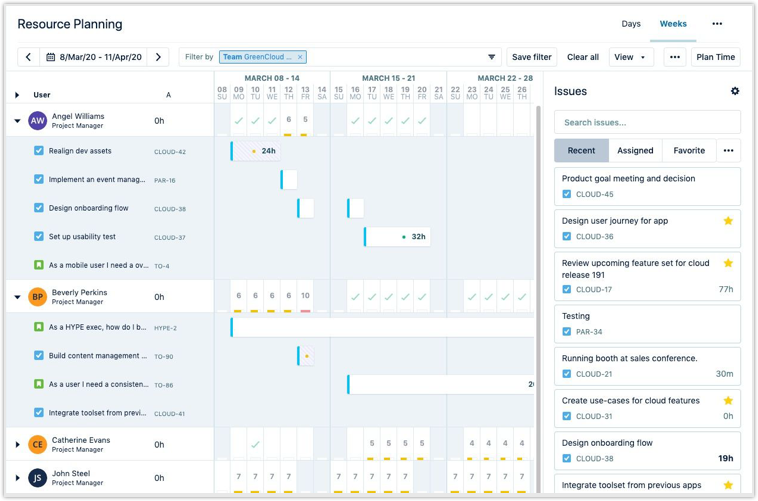
Task: Remove the Team GreenCloud filter tag
Action: (300, 58)
